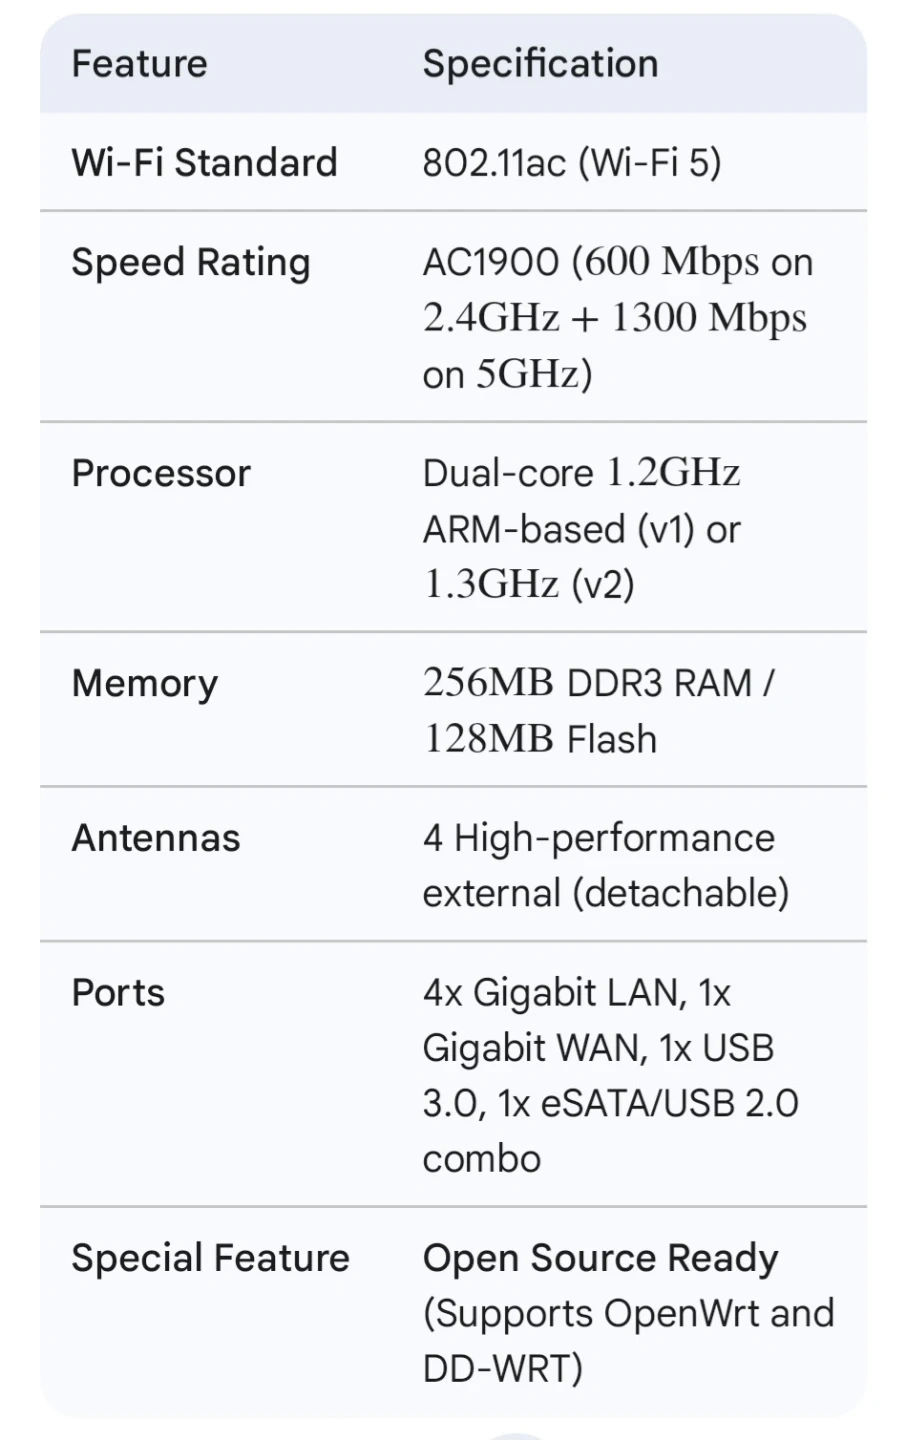
Task: Select the Speed Rating label
Action: click(191, 263)
